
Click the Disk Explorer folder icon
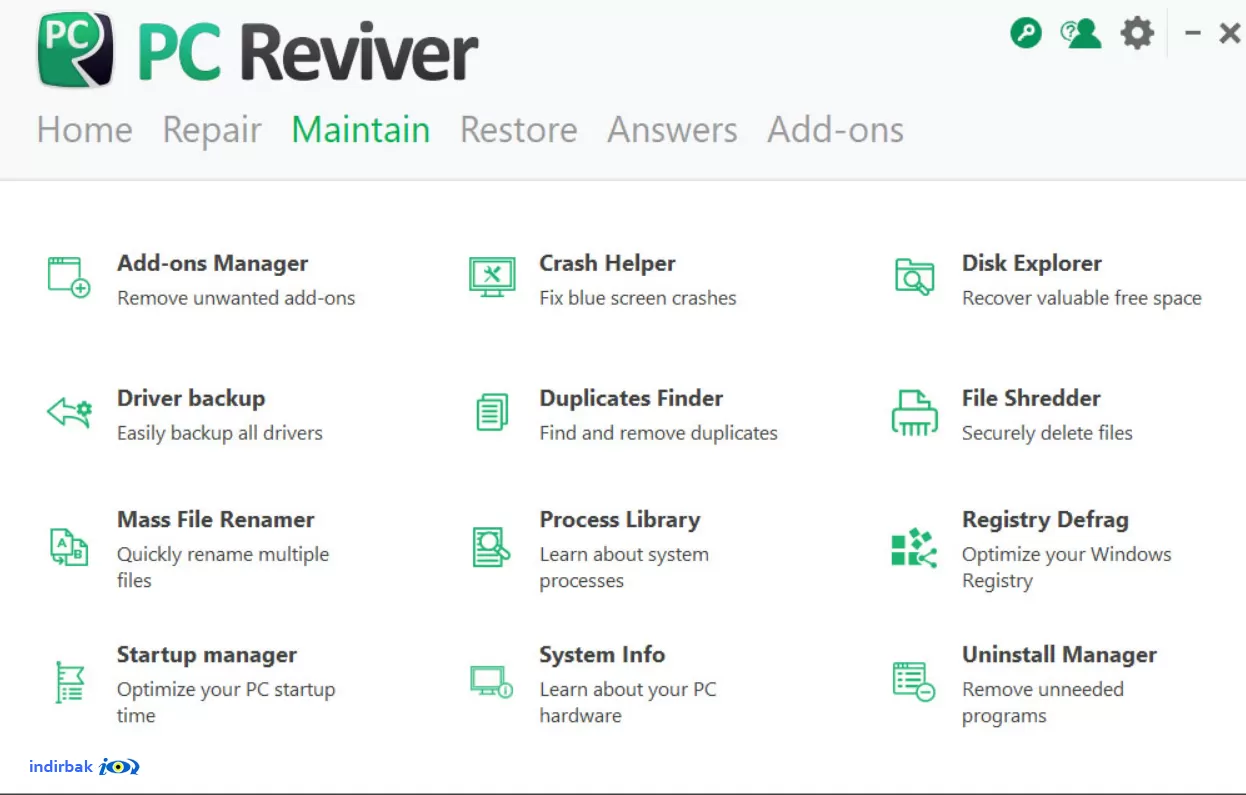(x=914, y=277)
